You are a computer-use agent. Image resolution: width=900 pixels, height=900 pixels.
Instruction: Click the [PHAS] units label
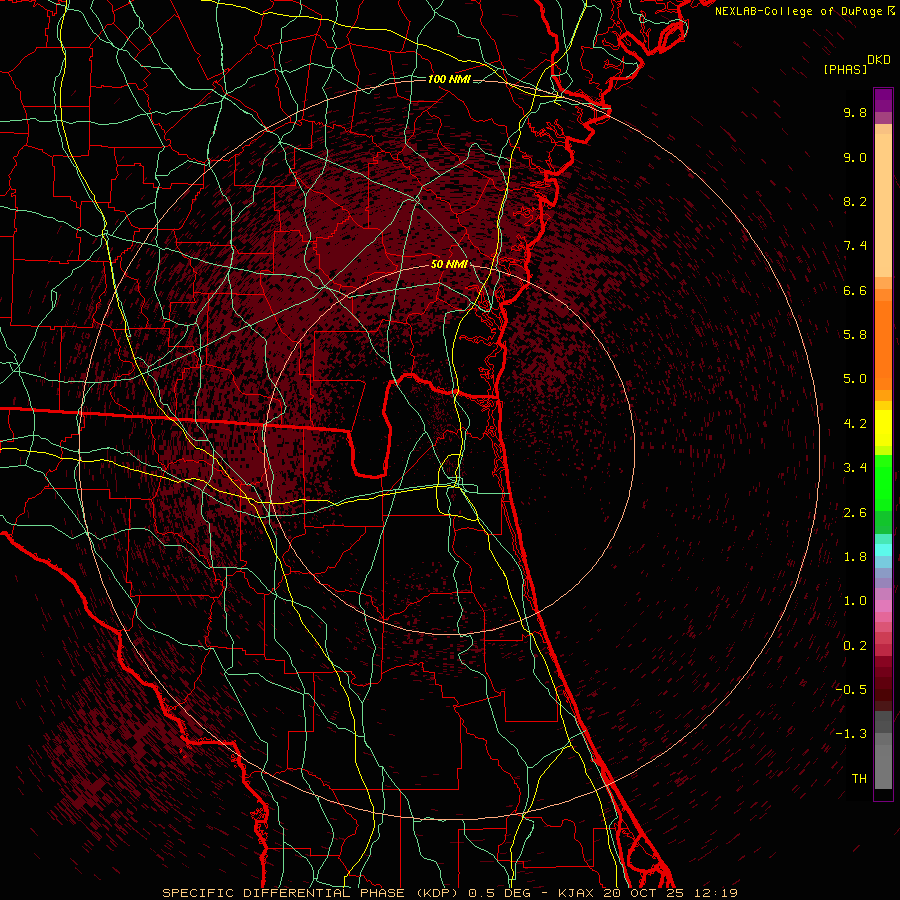(x=845, y=70)
